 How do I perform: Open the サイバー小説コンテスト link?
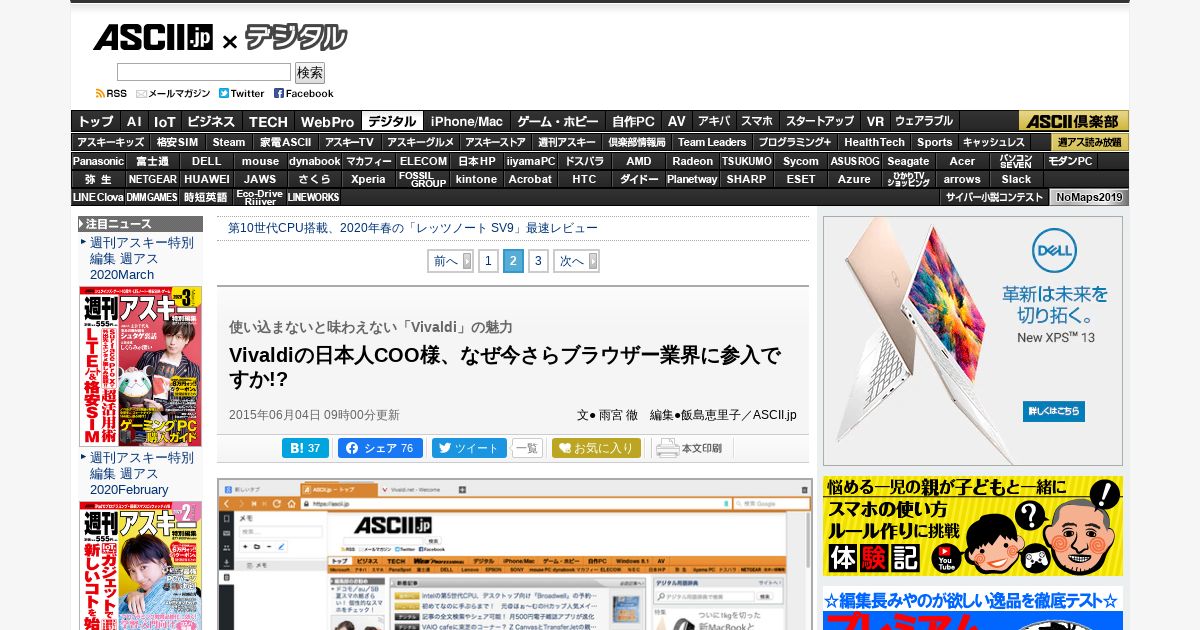click(x=994, y=197)
